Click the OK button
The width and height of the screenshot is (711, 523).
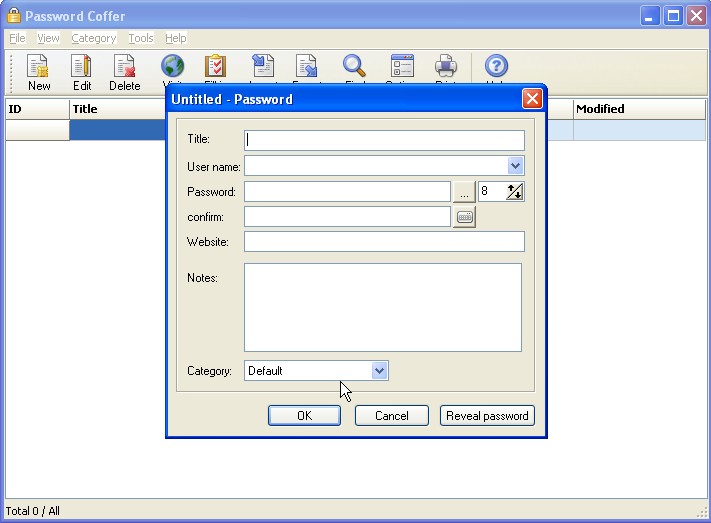click(x=304, y=415)
